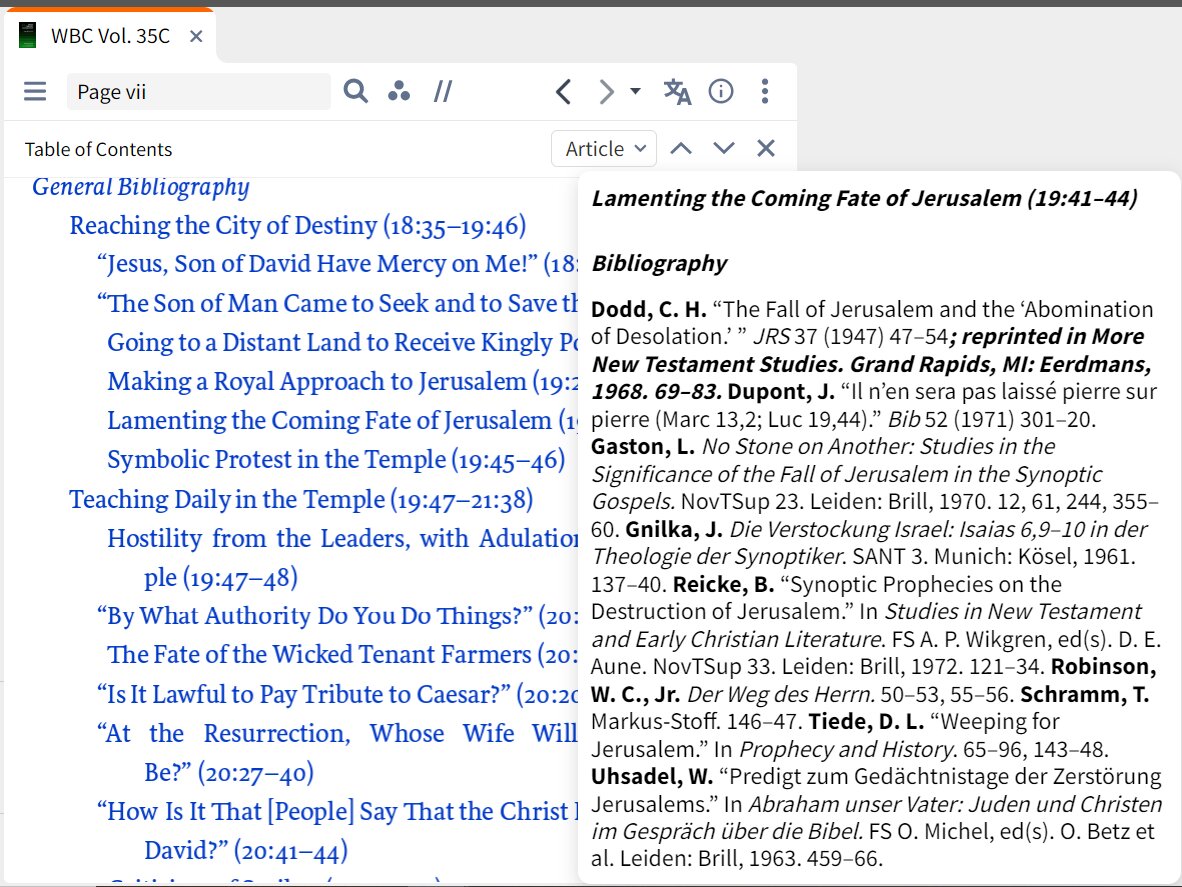Open the Article navigation dropdown
Viewport: 1182px width, 887px height.
605,148
